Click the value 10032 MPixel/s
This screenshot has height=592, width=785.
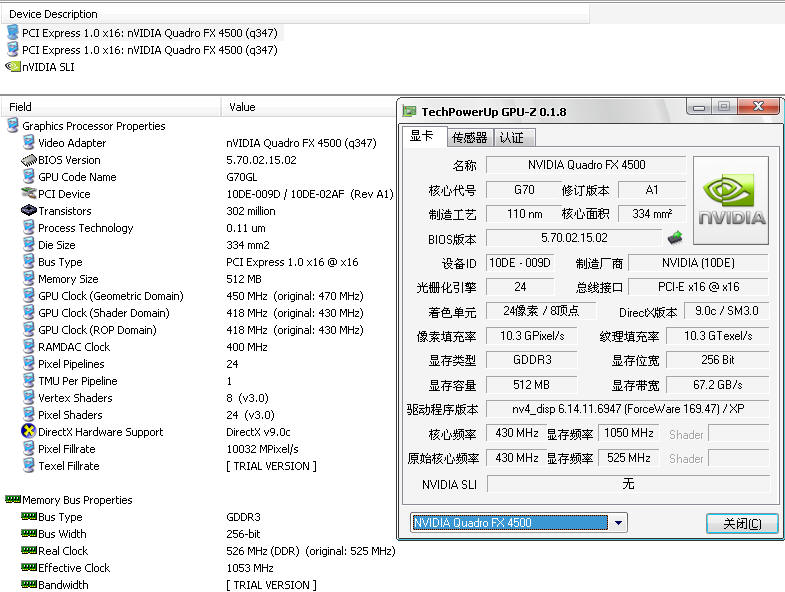click(262, 449)
